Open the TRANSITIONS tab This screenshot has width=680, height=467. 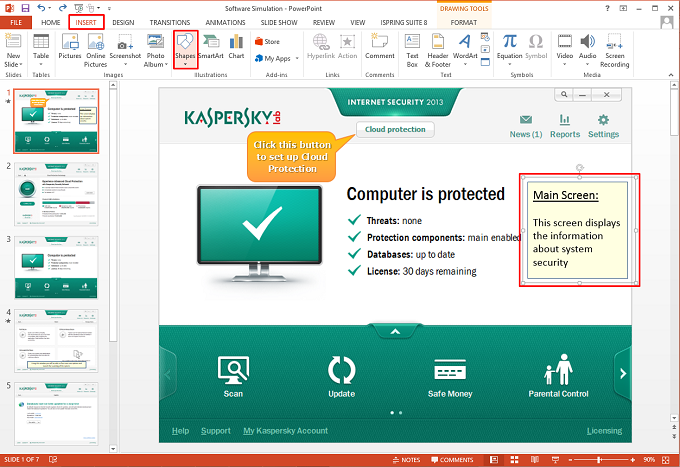click(x=170, y=23)
